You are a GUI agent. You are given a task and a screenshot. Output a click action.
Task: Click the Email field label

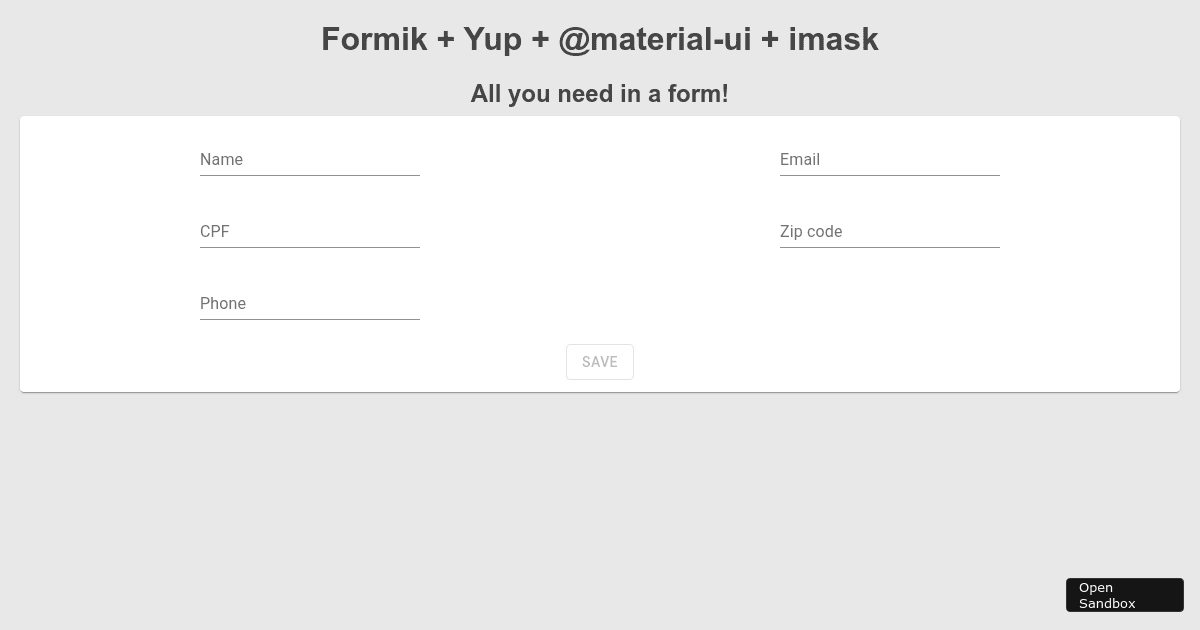[x=800, y=159]
